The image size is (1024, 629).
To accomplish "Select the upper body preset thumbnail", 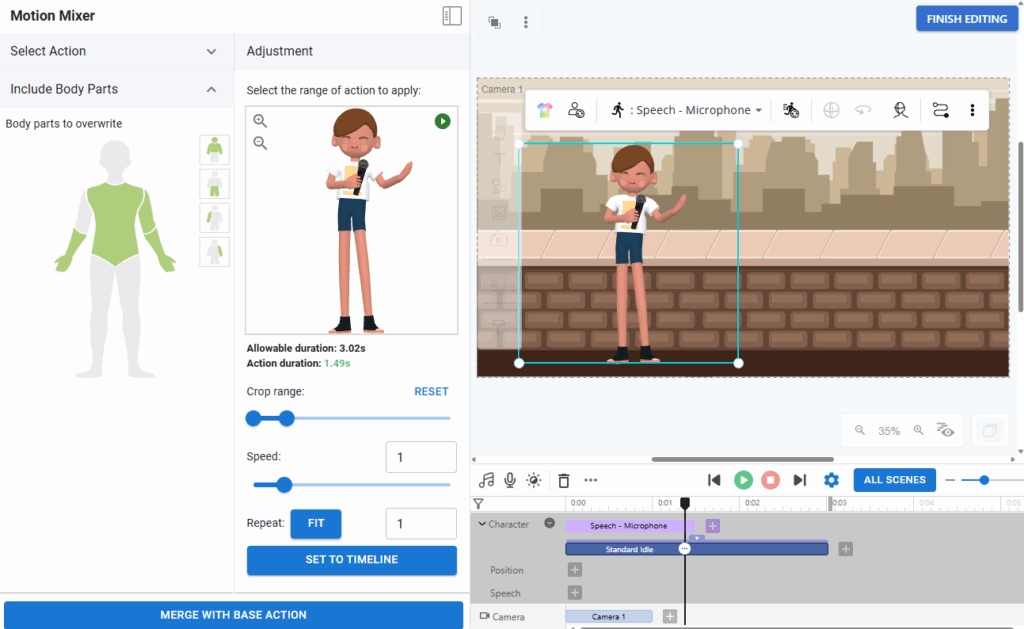I will pos(214,150).
